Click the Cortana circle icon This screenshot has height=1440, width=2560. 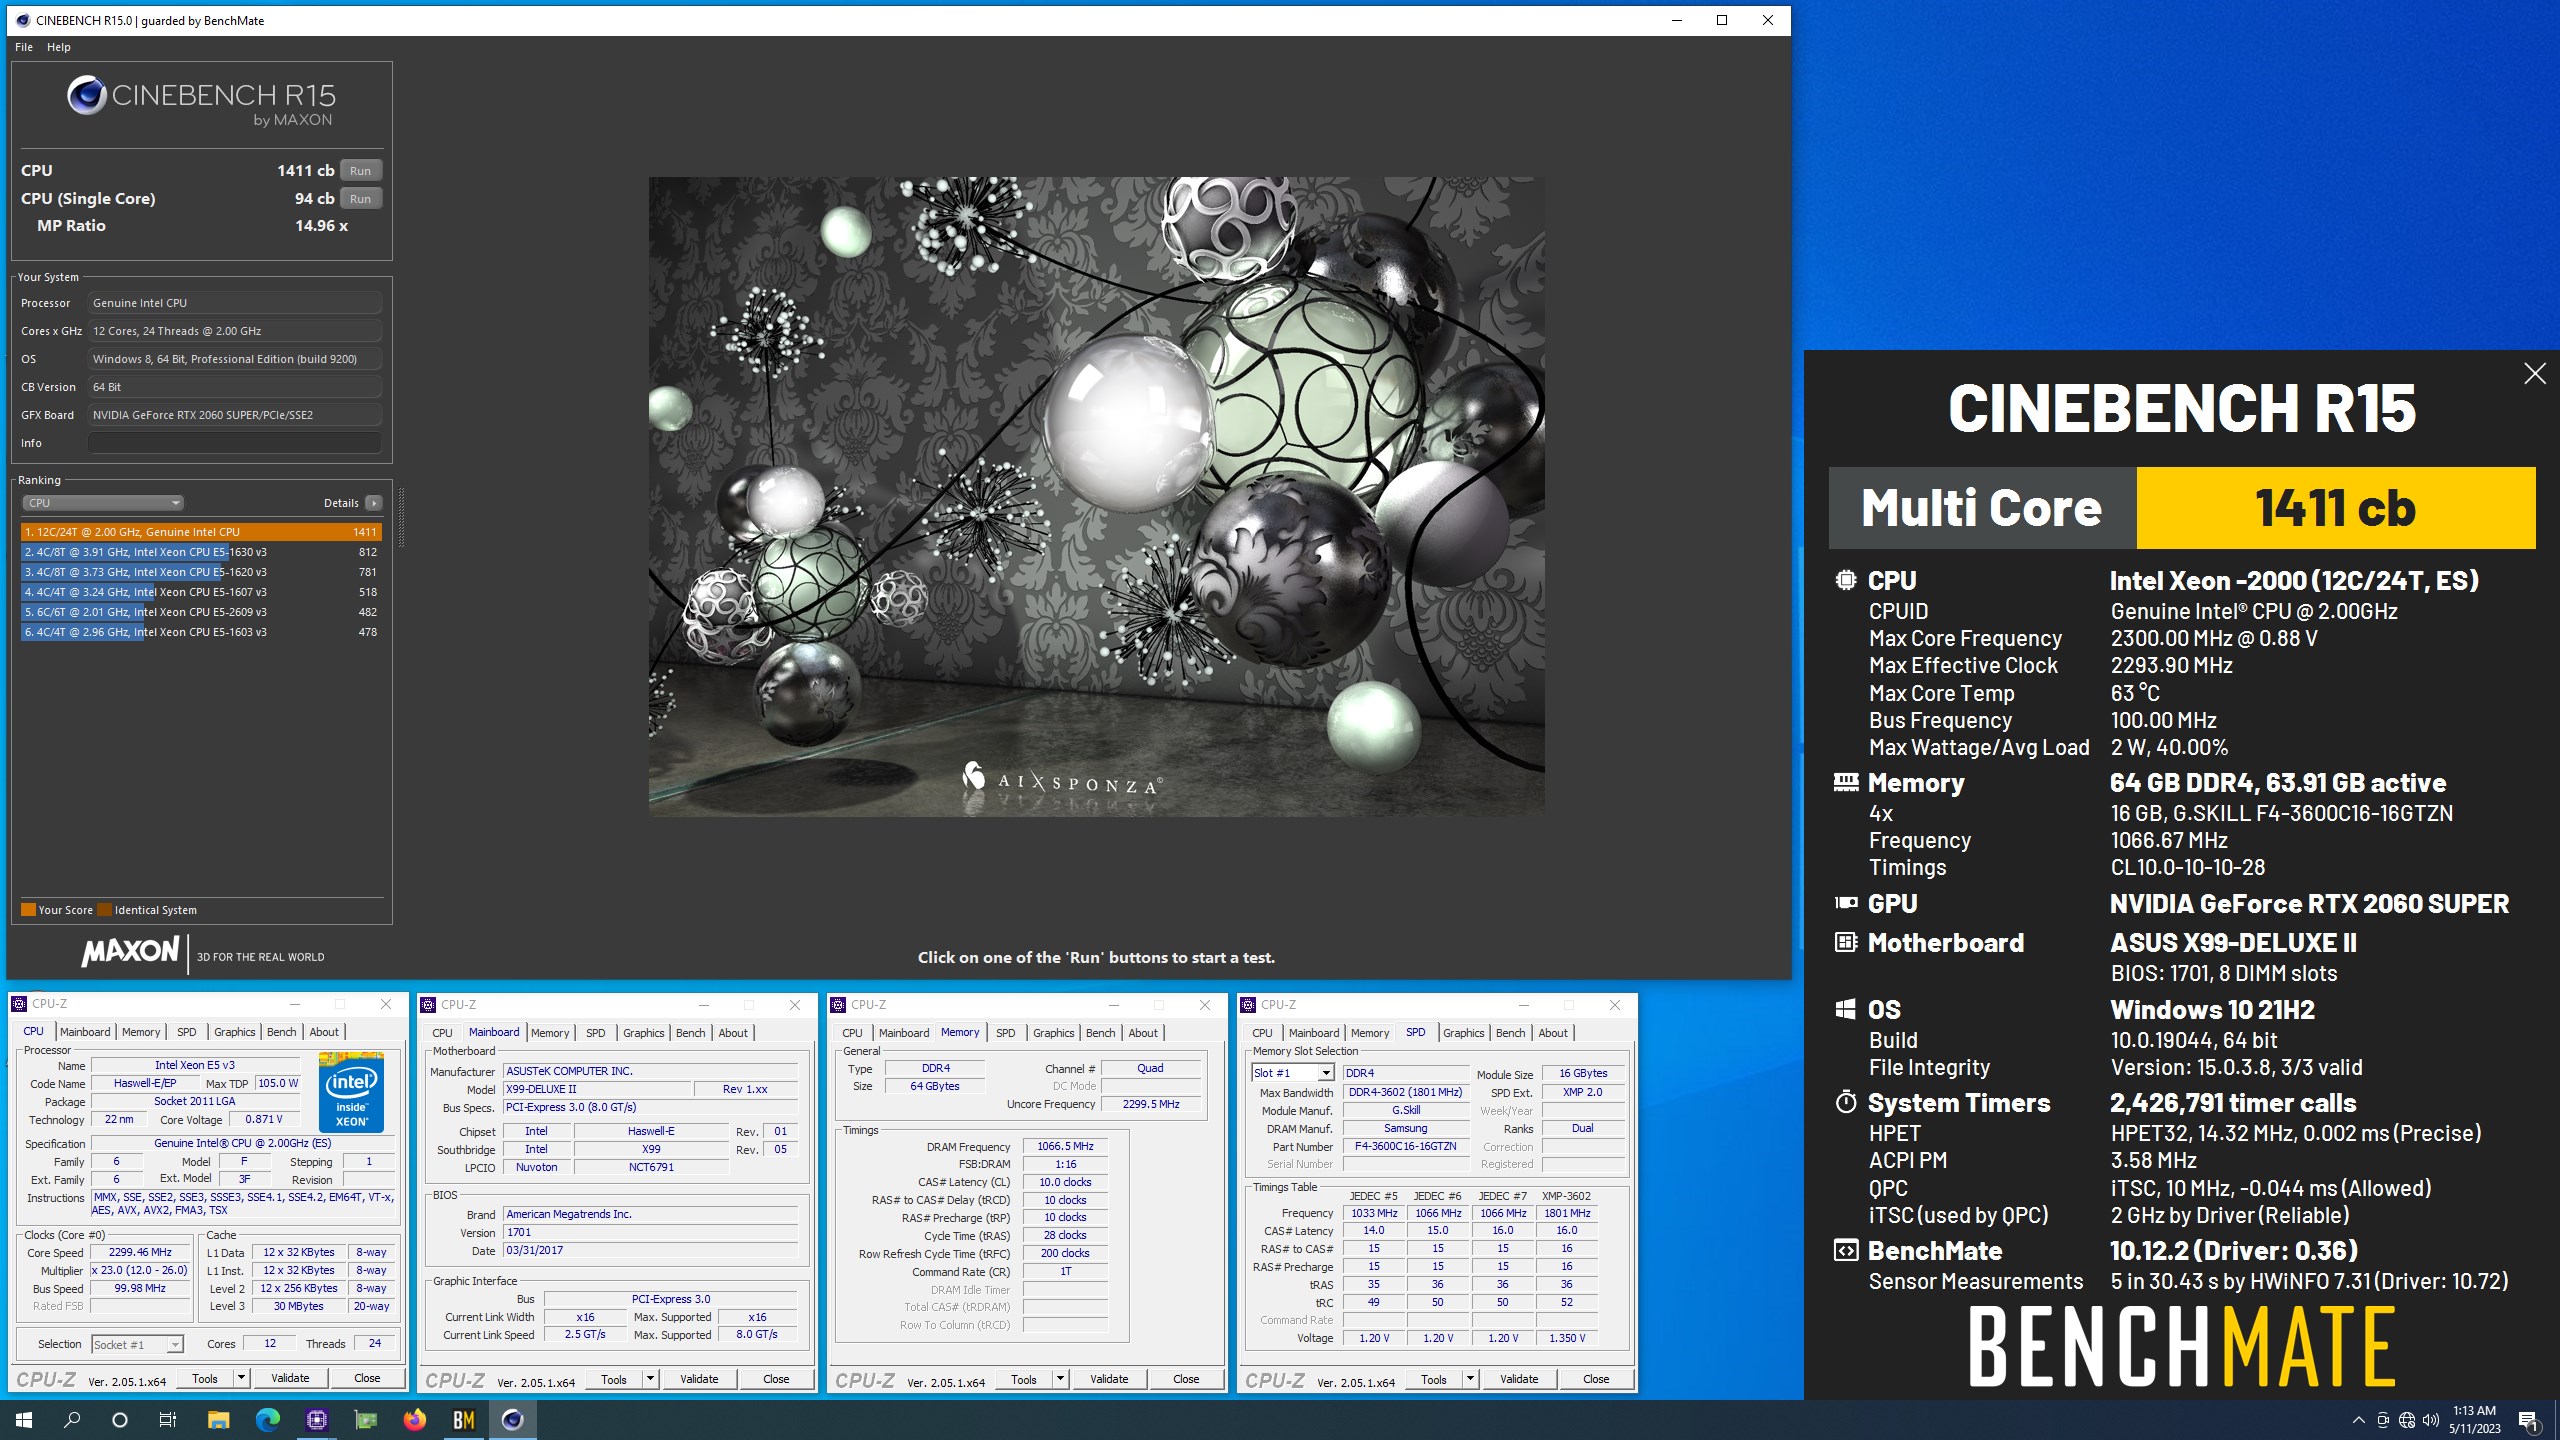[x=120, y=1419]
